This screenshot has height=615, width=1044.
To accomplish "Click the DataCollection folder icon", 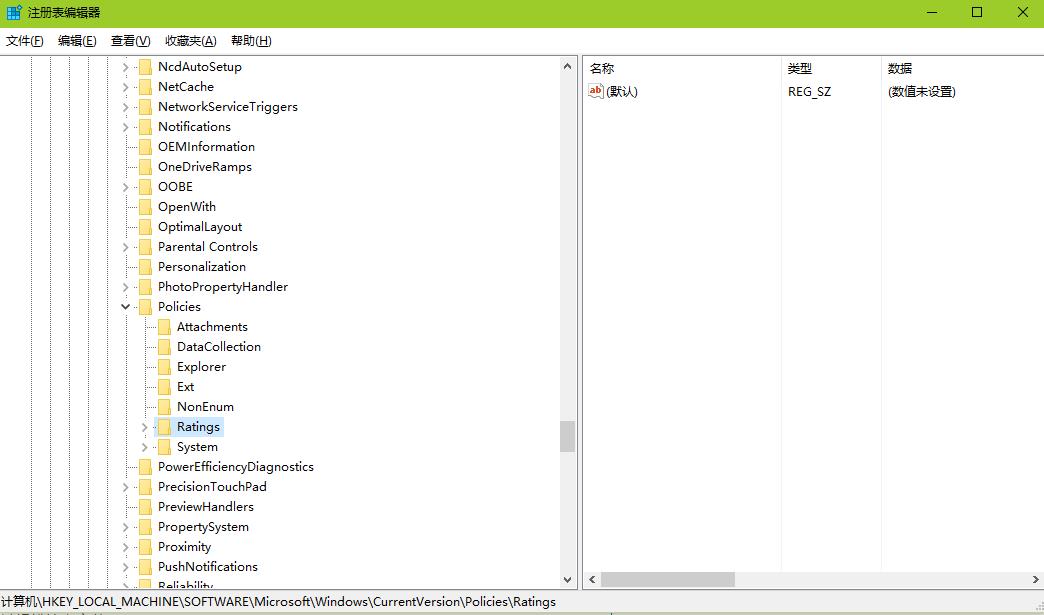I will pyautogui.click(x=164, y=347).
